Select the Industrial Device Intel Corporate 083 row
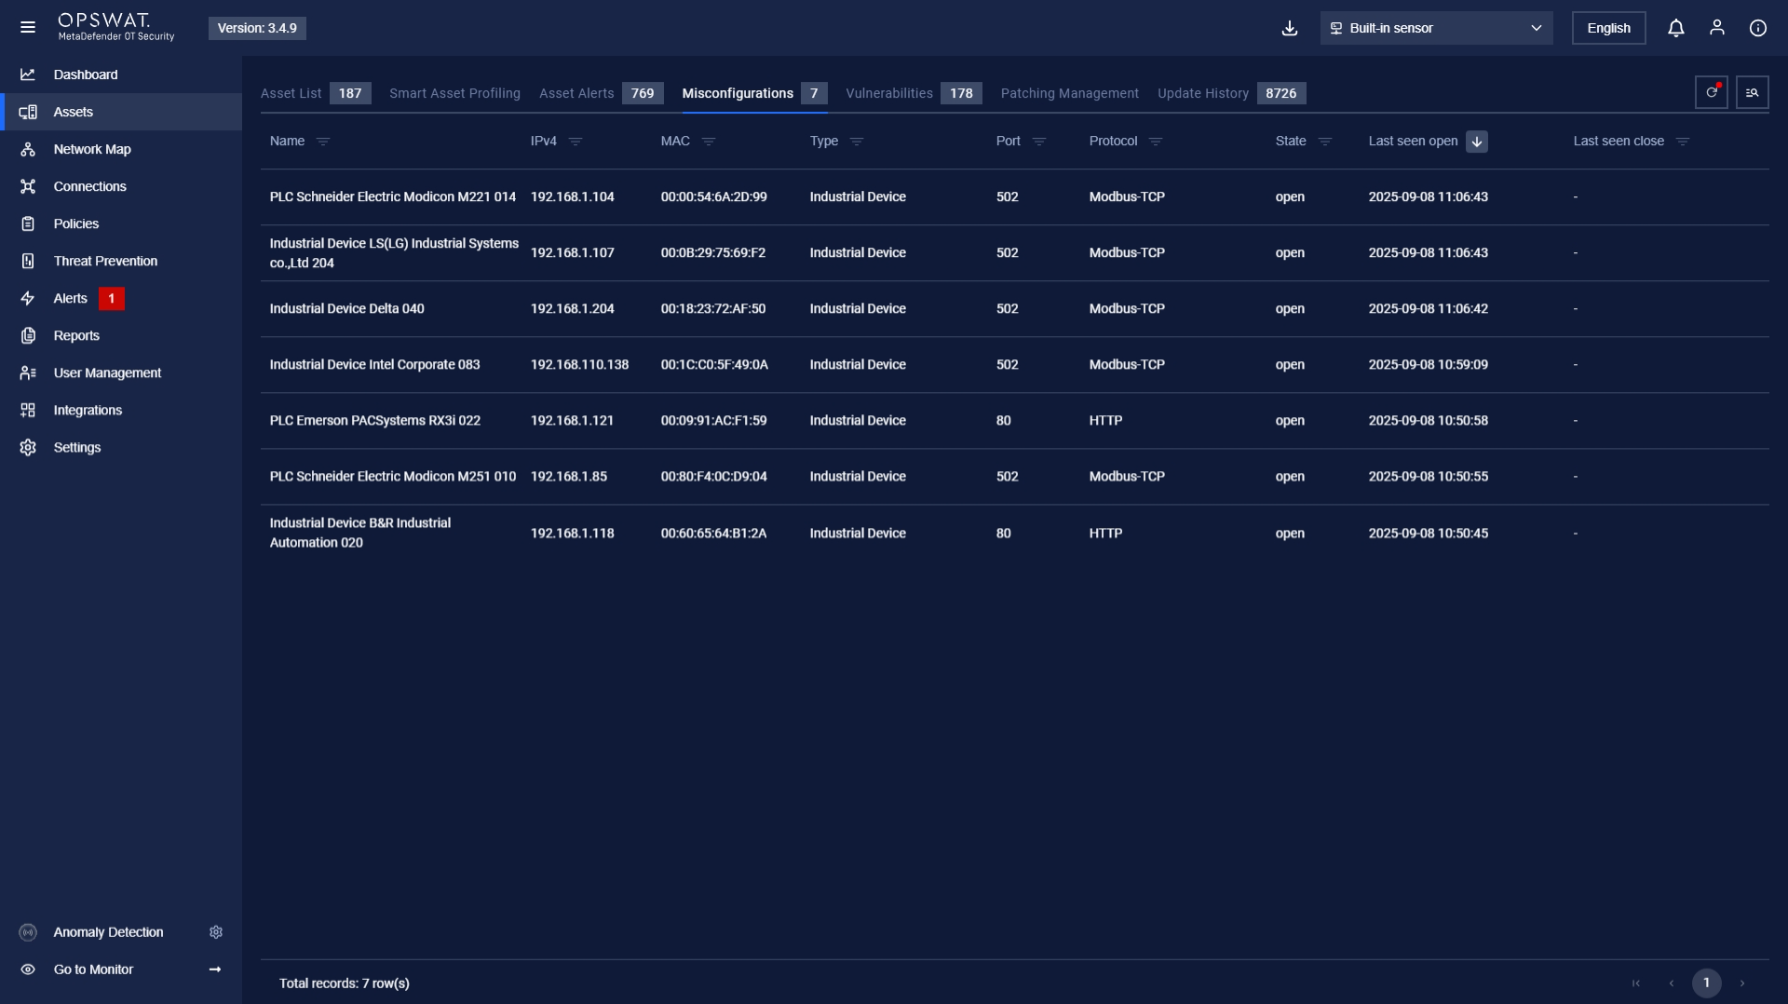The width and height of the screenshot is (1788, 1004). click(1014, 365)
